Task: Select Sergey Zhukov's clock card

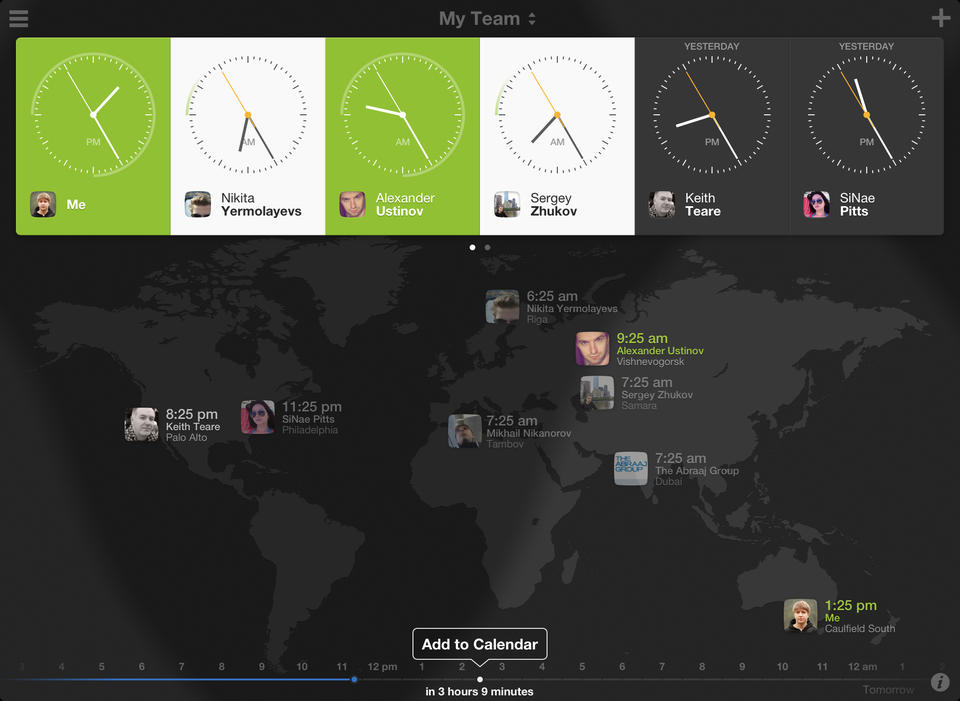Action: [557, 136]
